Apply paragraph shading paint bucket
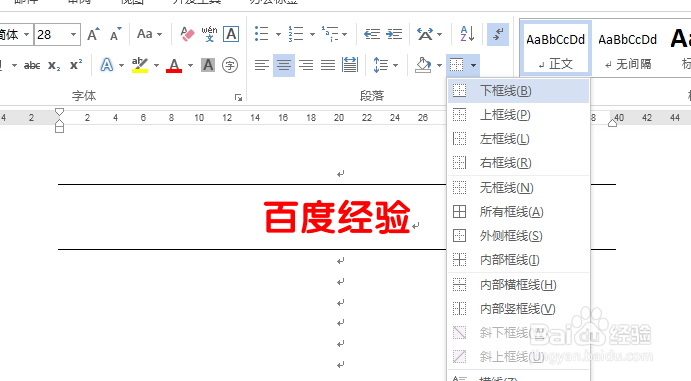 423,65
